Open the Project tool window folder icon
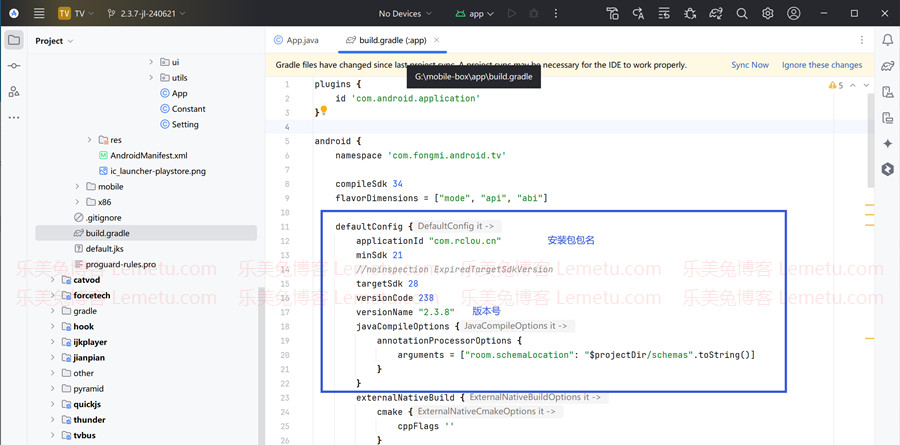The image size is (900, 445). [14, 40]
